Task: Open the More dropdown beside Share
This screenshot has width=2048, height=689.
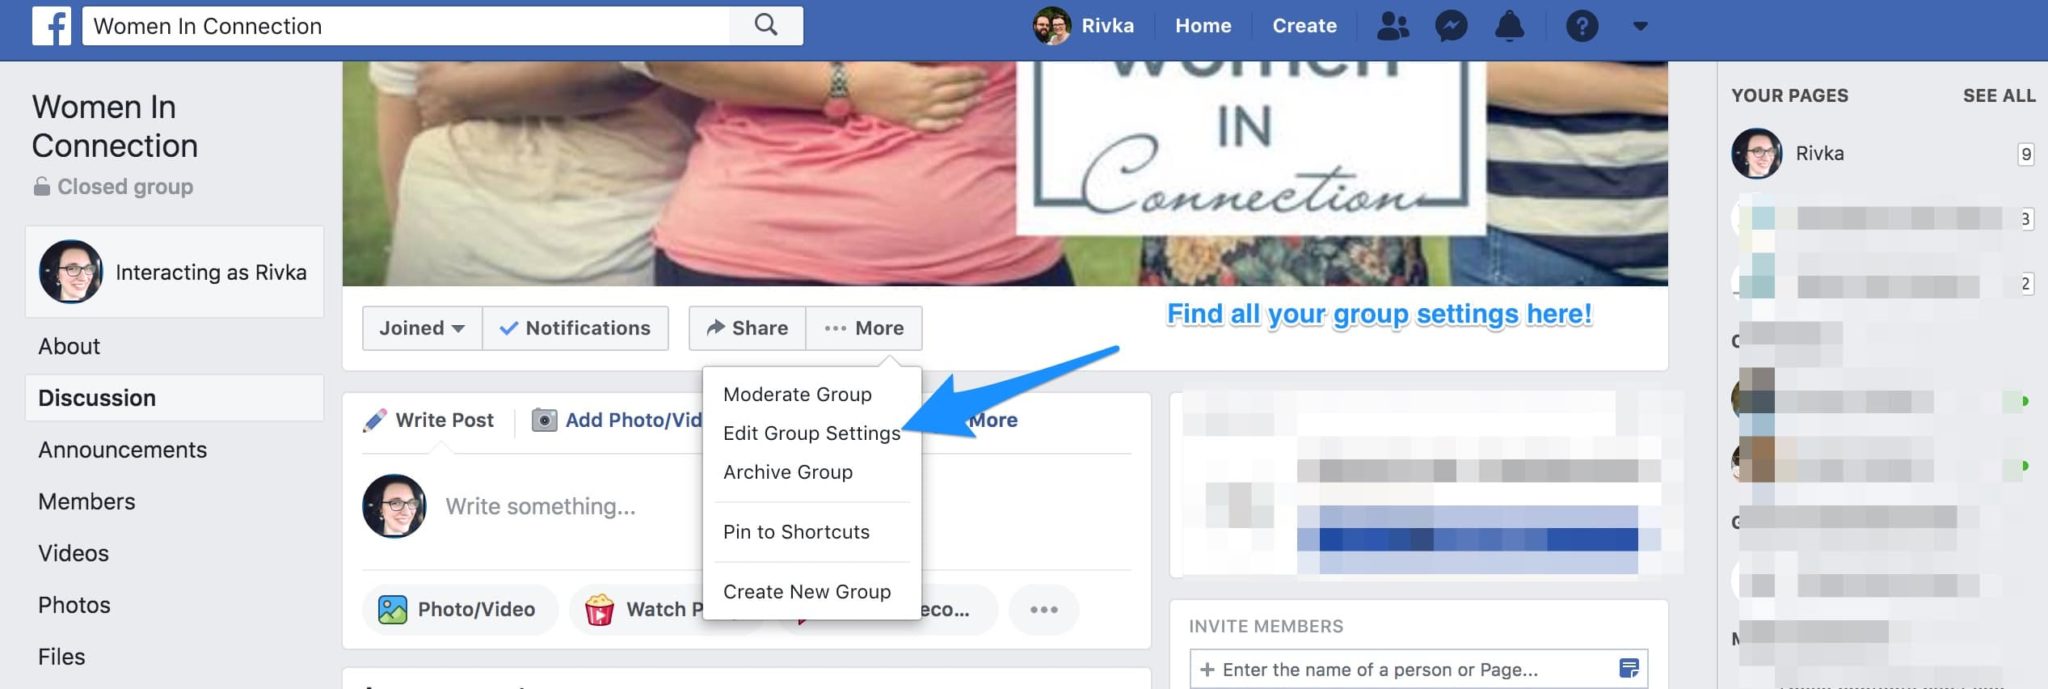Action: click(x=864, y=328)
